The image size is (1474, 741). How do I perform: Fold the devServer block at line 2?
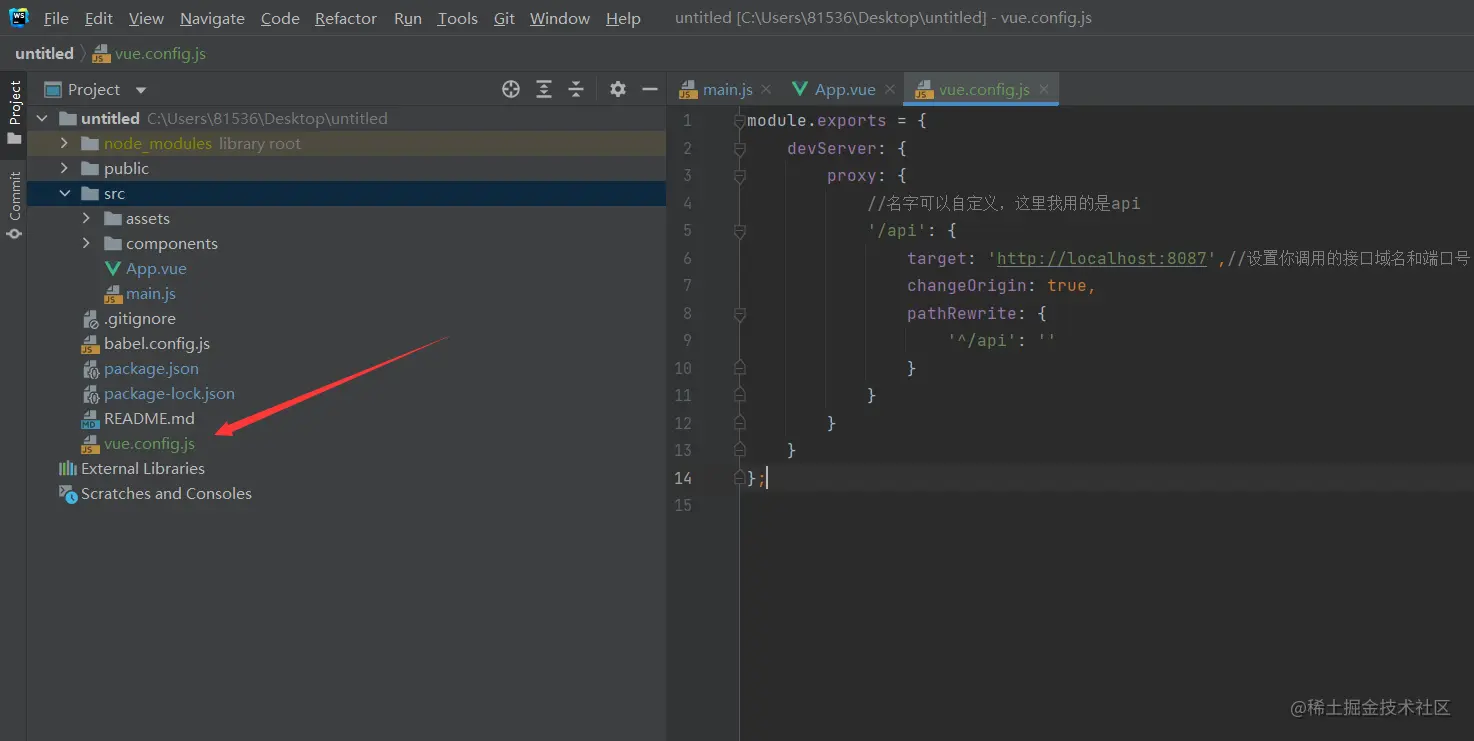pyautogui.click(x=740, y=149)
